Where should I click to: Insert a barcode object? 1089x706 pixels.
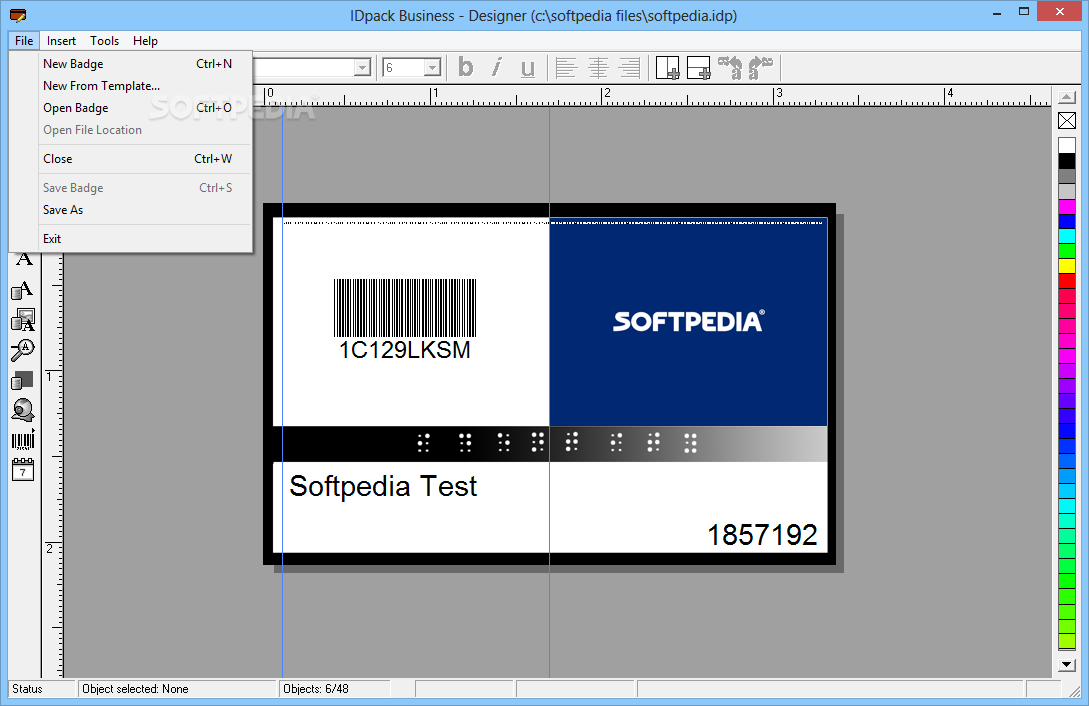(23, 440)
